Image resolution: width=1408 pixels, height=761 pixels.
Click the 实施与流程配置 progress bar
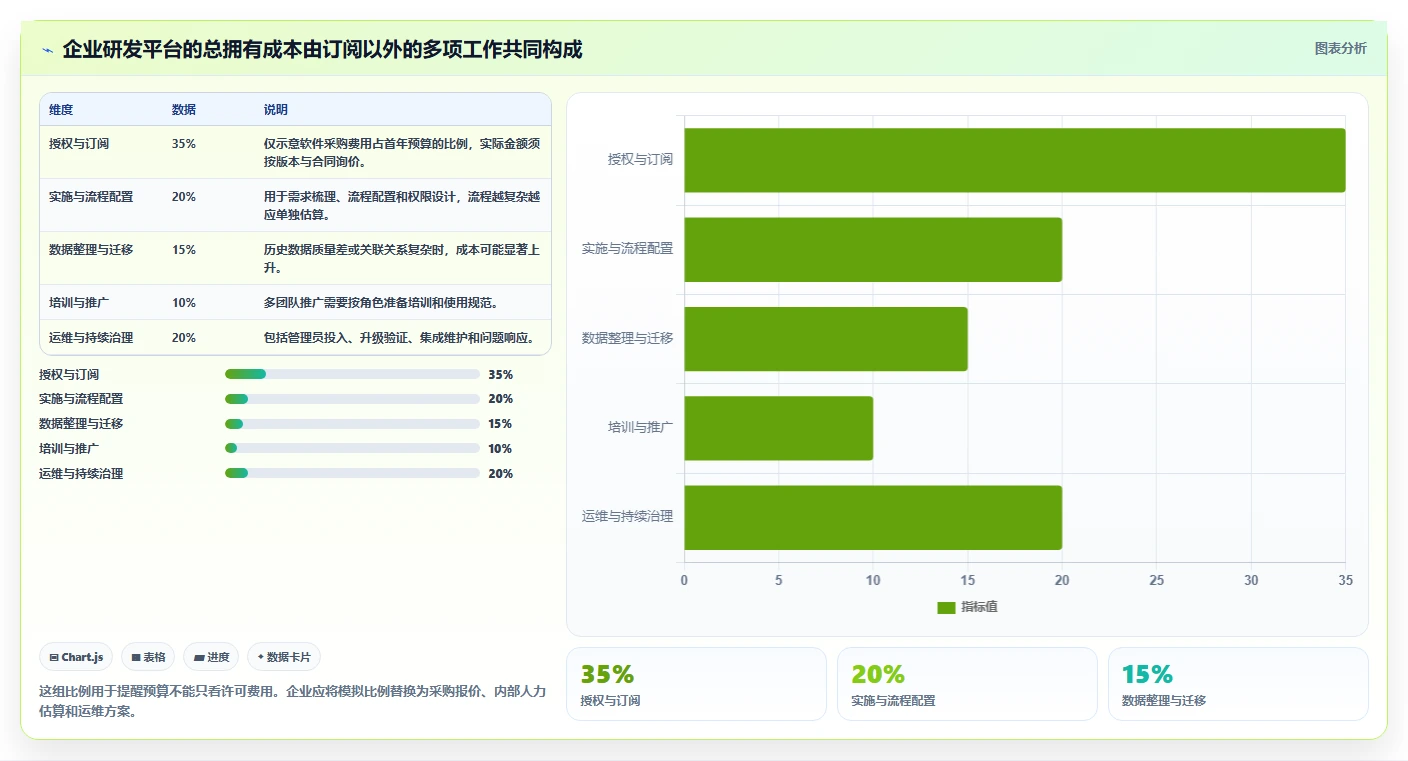352,399
